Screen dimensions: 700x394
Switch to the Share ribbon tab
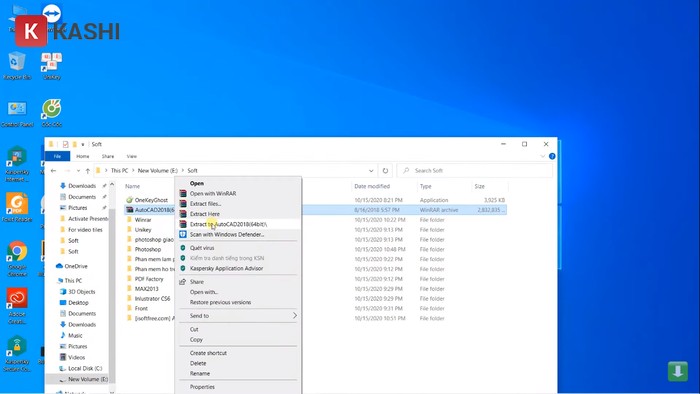pos(108,156)
